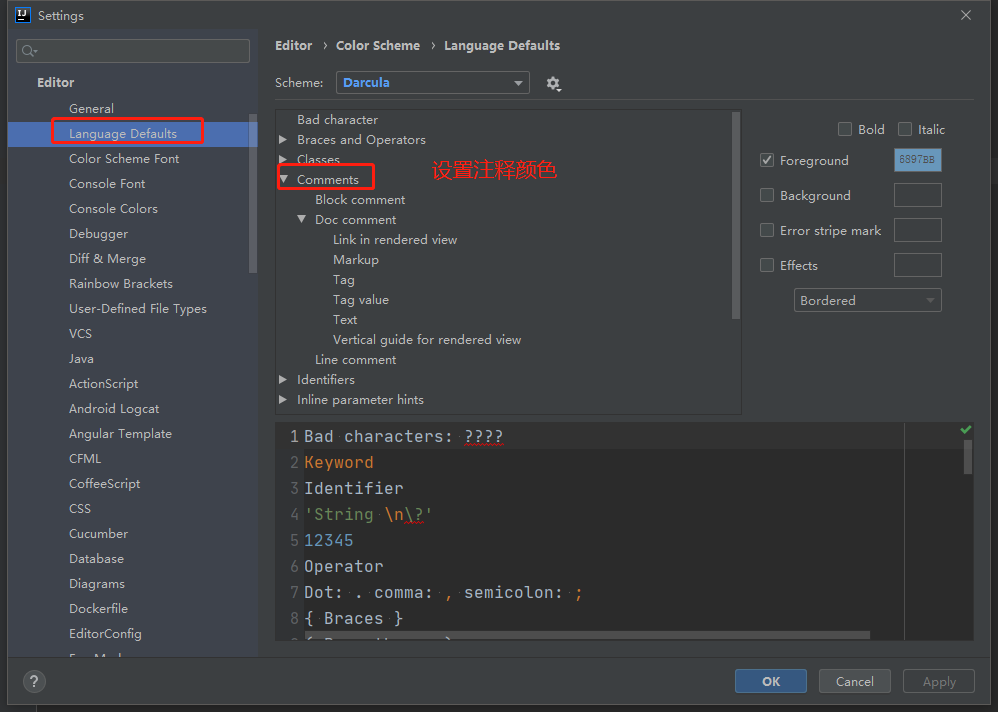Image resolution: width=998 pixels, height=712 pixels.
Task: Click the preview horizontal scrollbar
Action: click(x=587, y=635)
